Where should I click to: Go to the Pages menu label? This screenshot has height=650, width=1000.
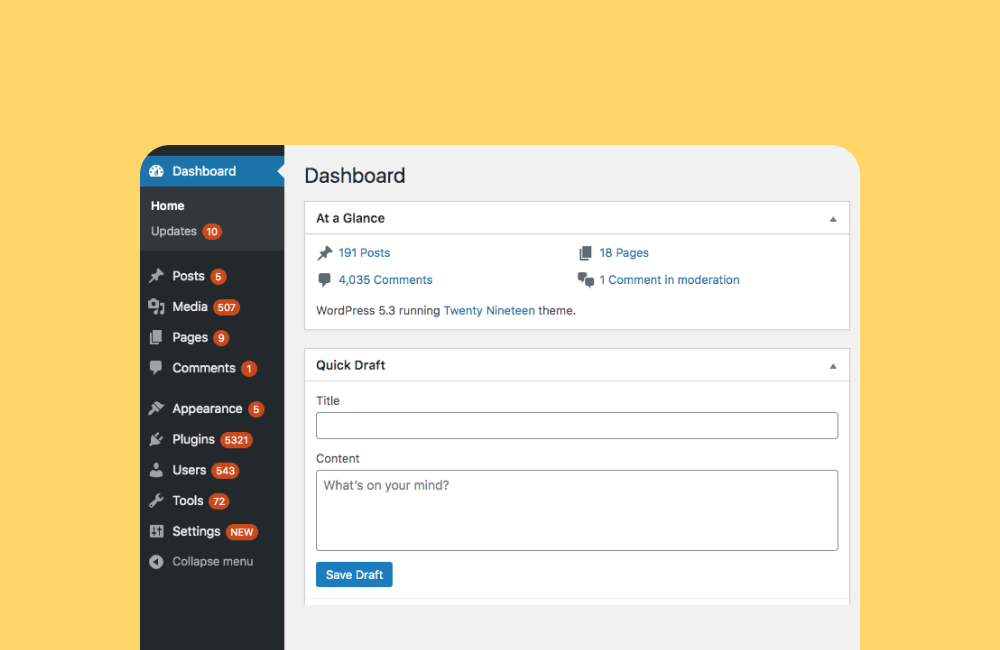pyautogui.click(x=190, y=337)
